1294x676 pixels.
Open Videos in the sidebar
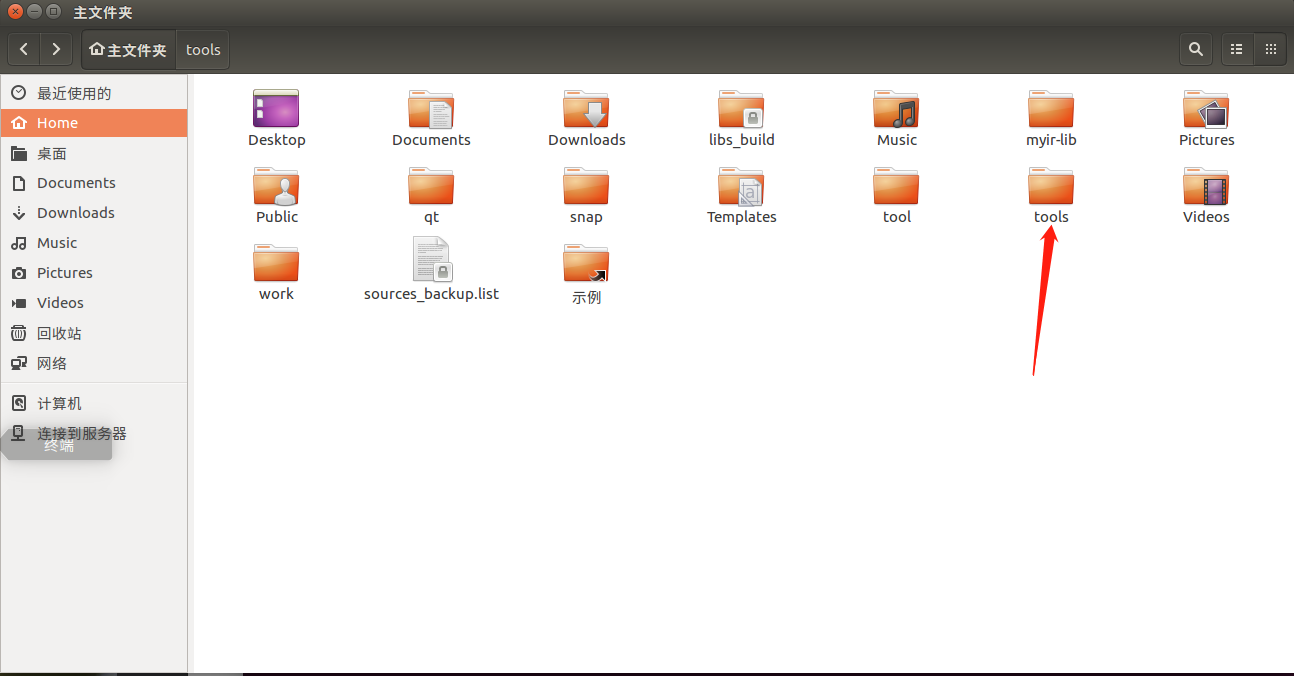tap(94, 303)
